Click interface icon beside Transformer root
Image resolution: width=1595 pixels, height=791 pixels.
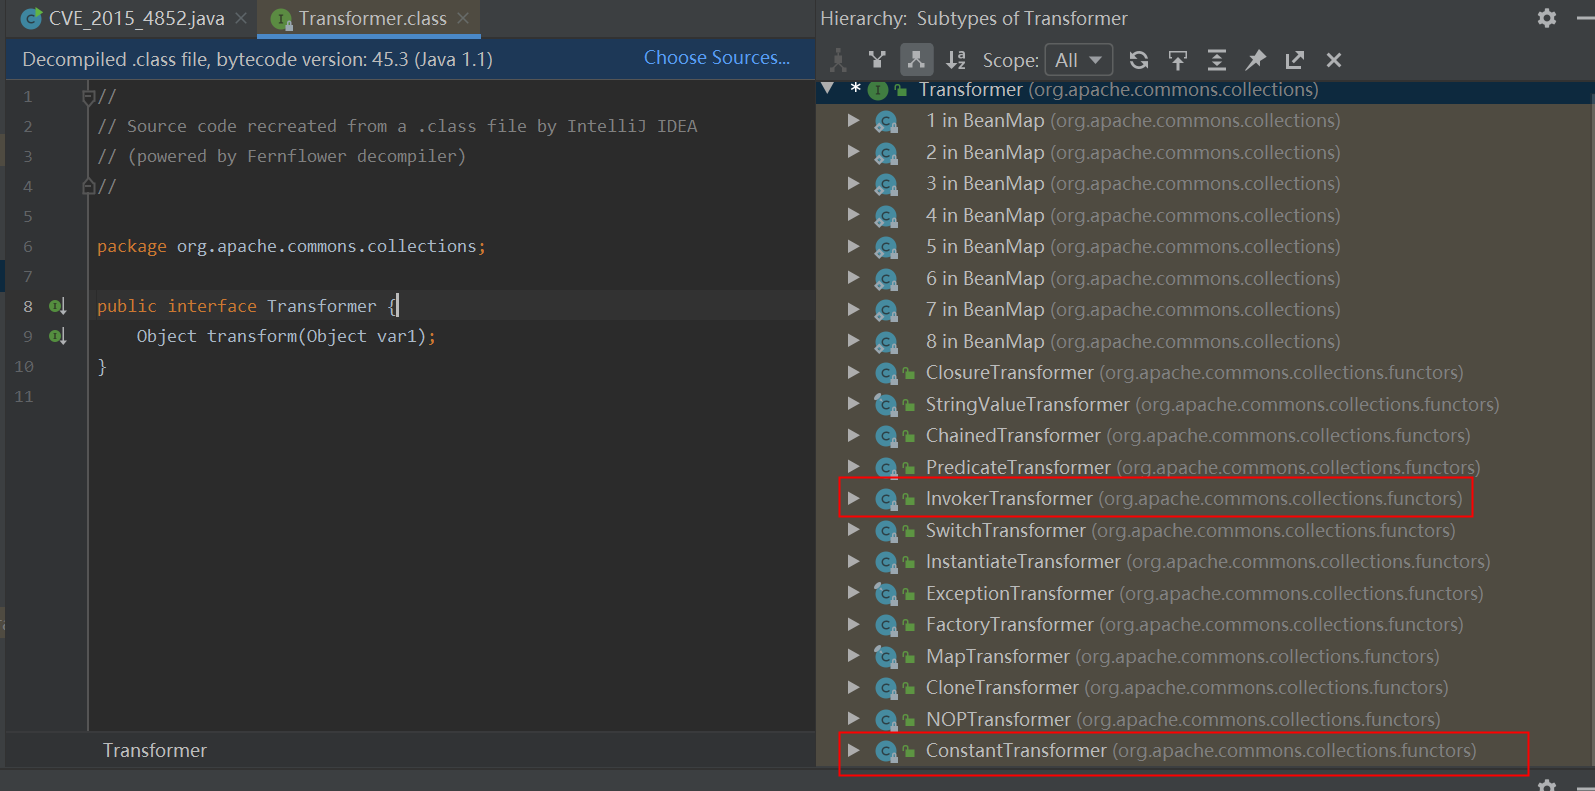[878, 90]
